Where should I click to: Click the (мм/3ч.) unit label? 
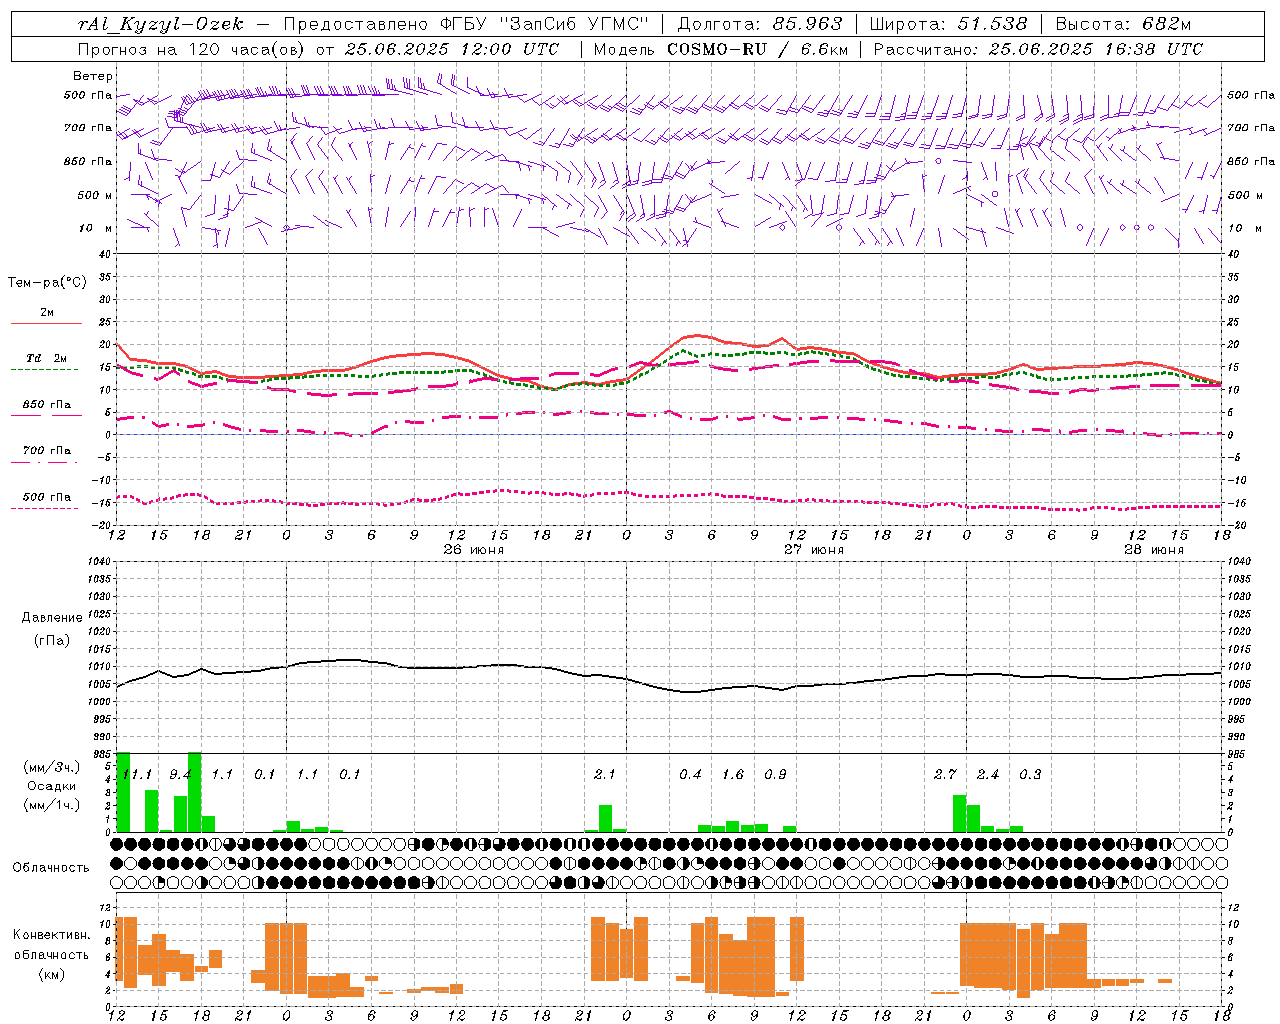(52, 767)
